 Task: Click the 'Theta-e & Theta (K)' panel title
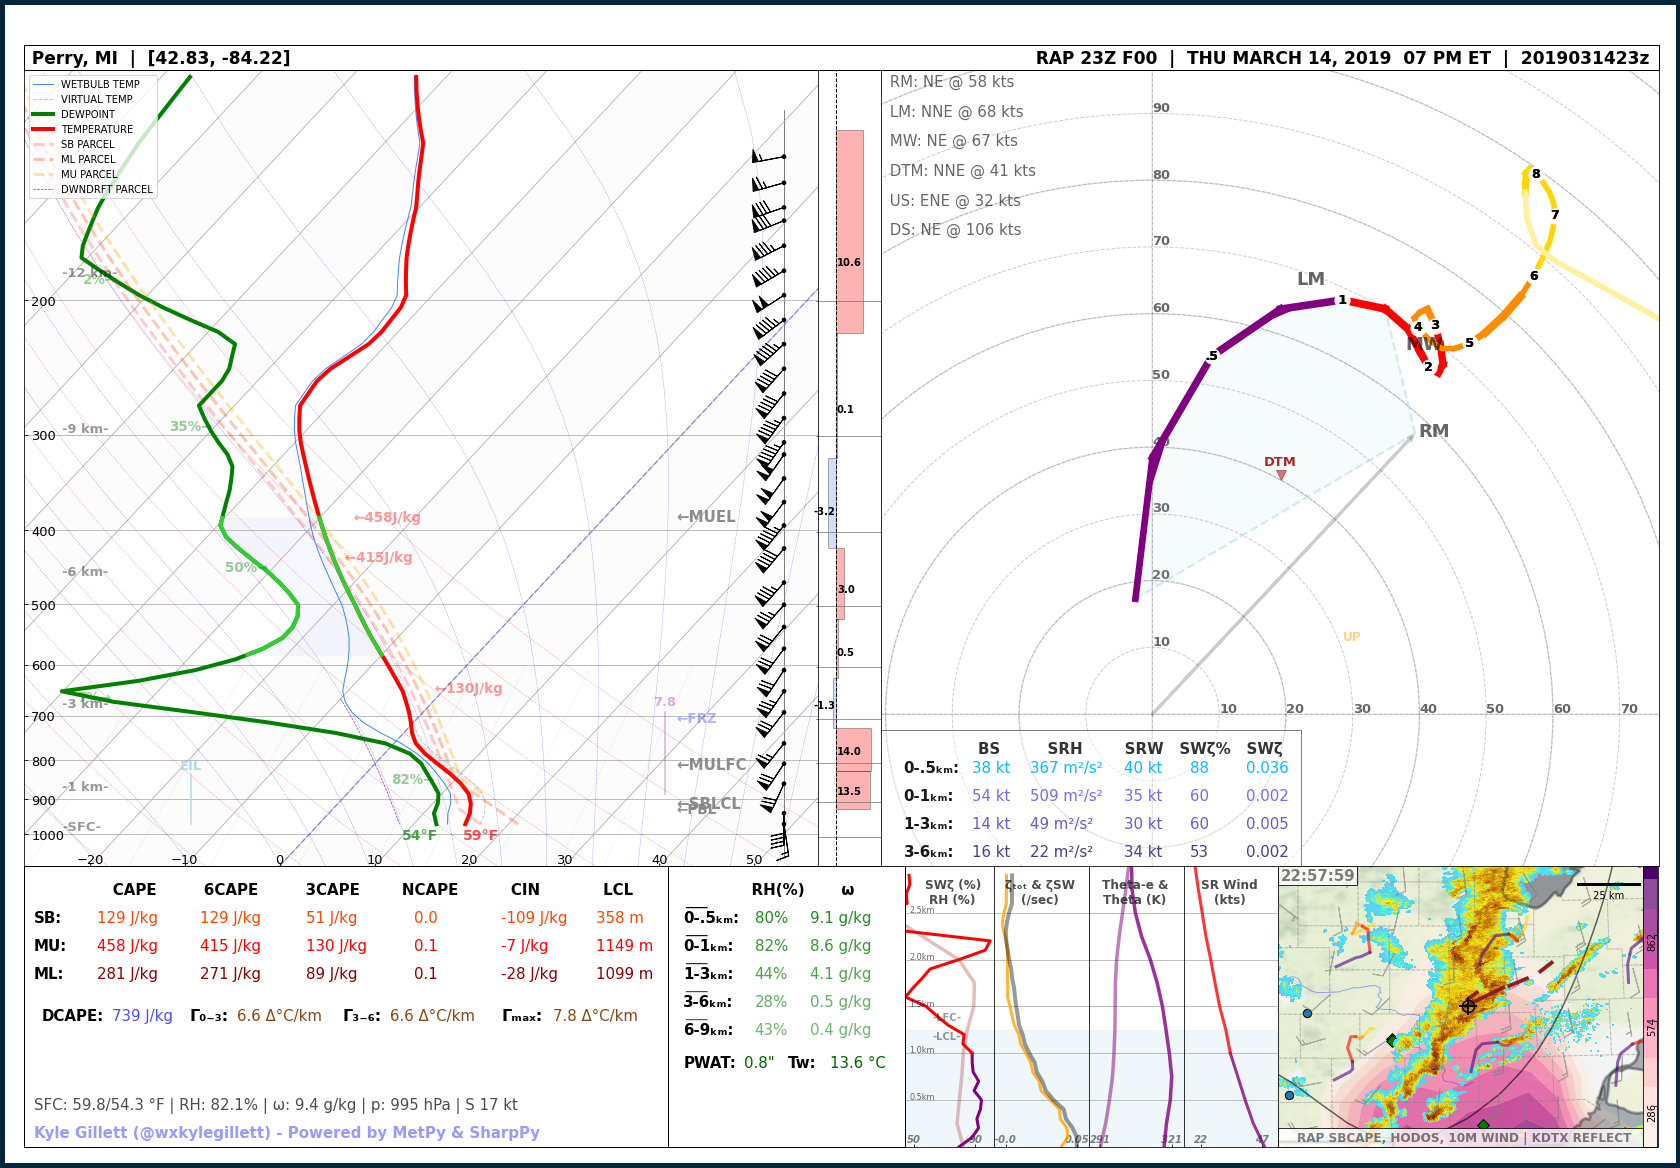click(1135, 892)
